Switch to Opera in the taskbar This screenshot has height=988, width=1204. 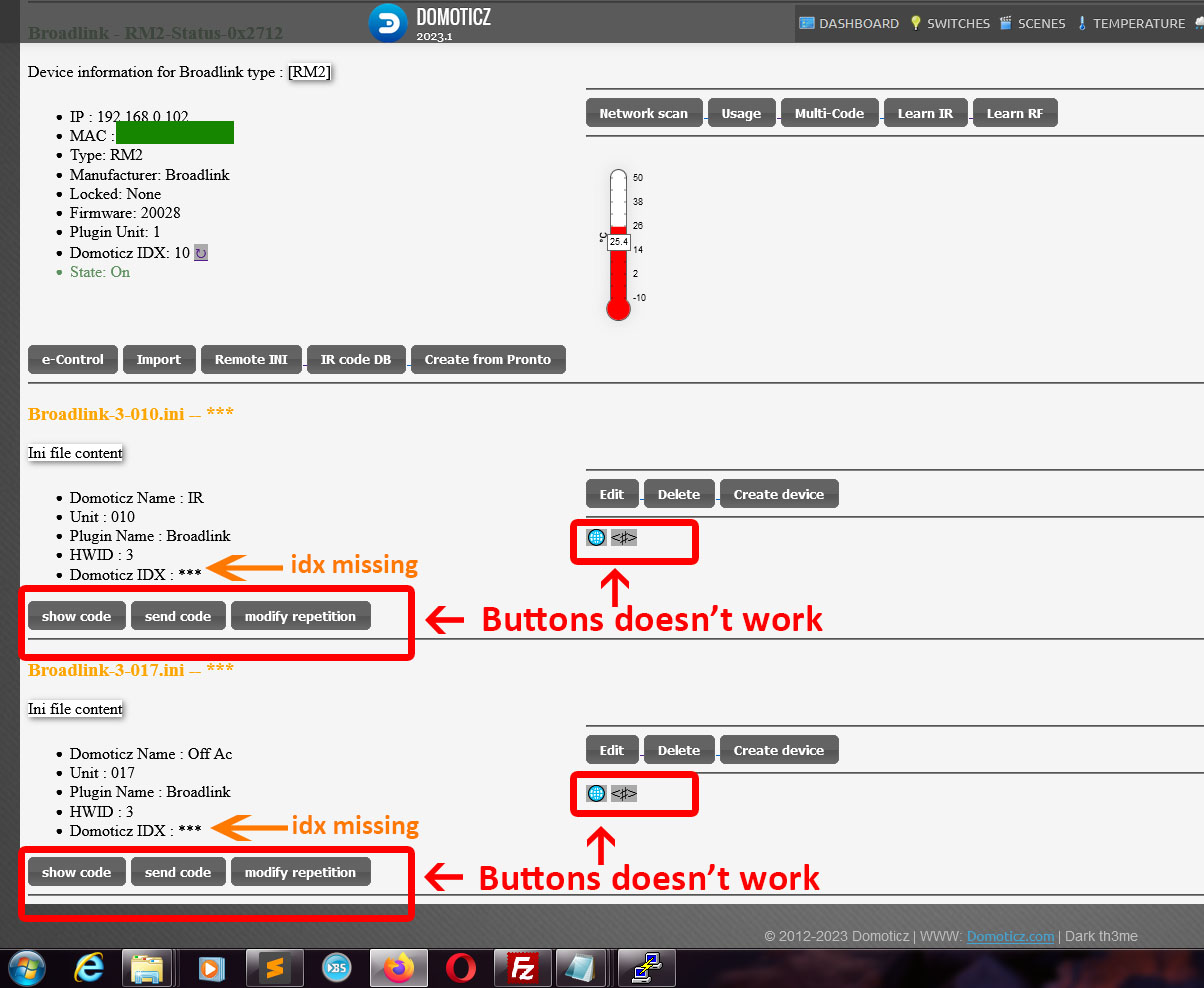tap(461, 968)
